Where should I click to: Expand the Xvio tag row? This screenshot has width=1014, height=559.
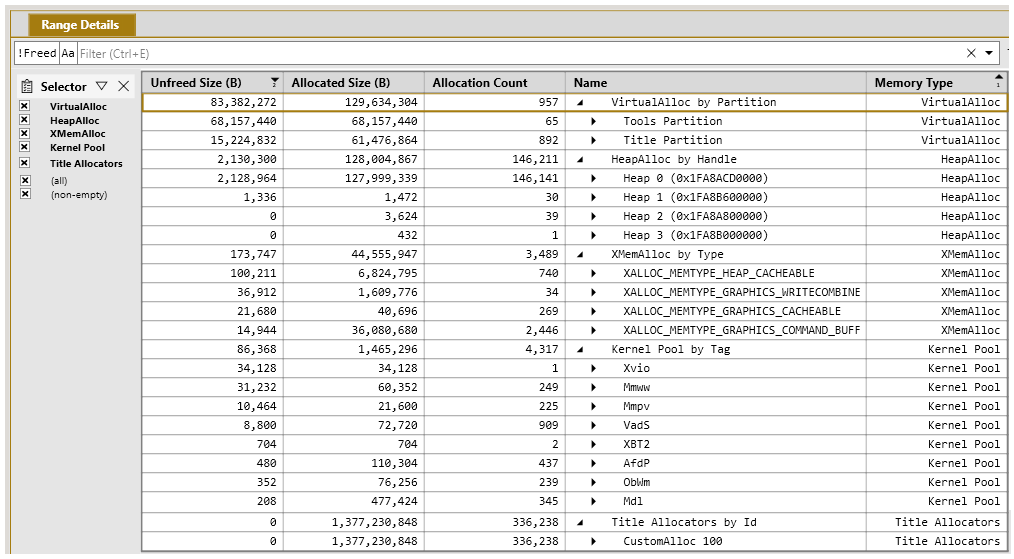click(593, 368)
